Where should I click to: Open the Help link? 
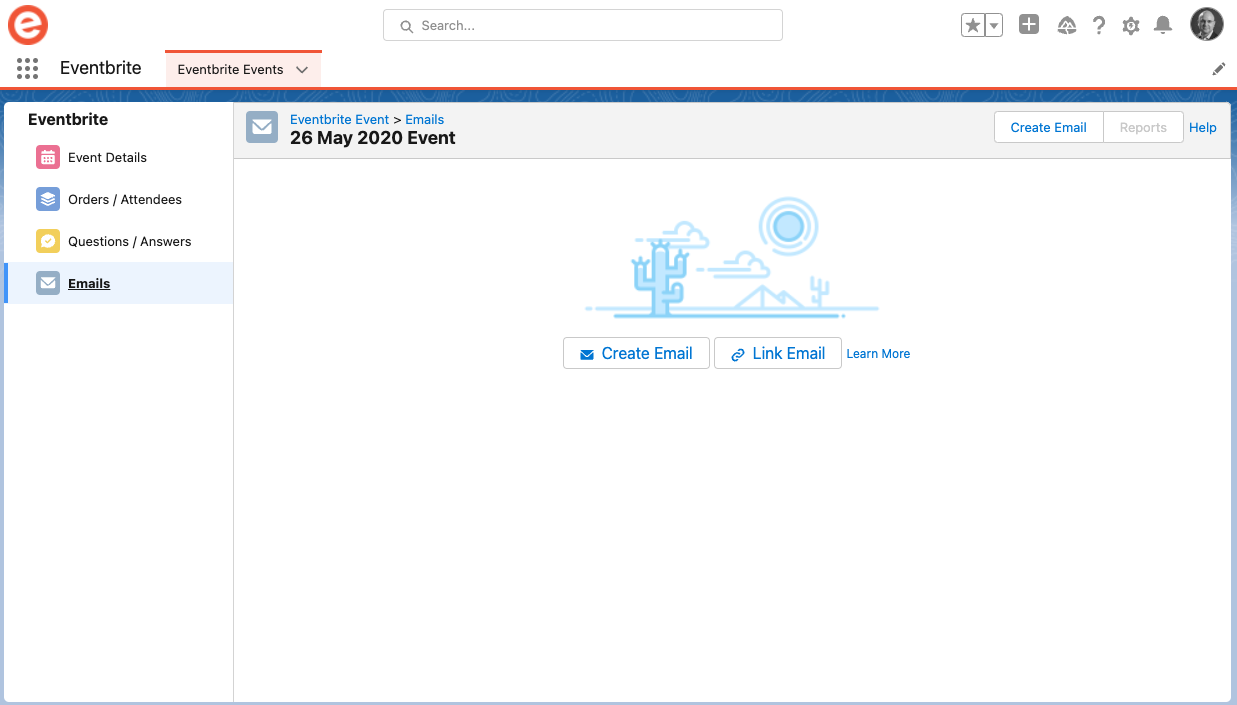(x=1203, y=127)
